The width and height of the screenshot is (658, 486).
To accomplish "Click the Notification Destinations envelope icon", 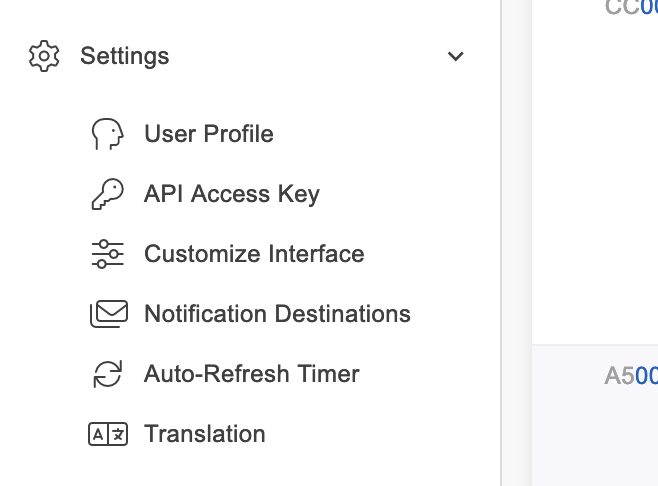I will pos(108,314).
